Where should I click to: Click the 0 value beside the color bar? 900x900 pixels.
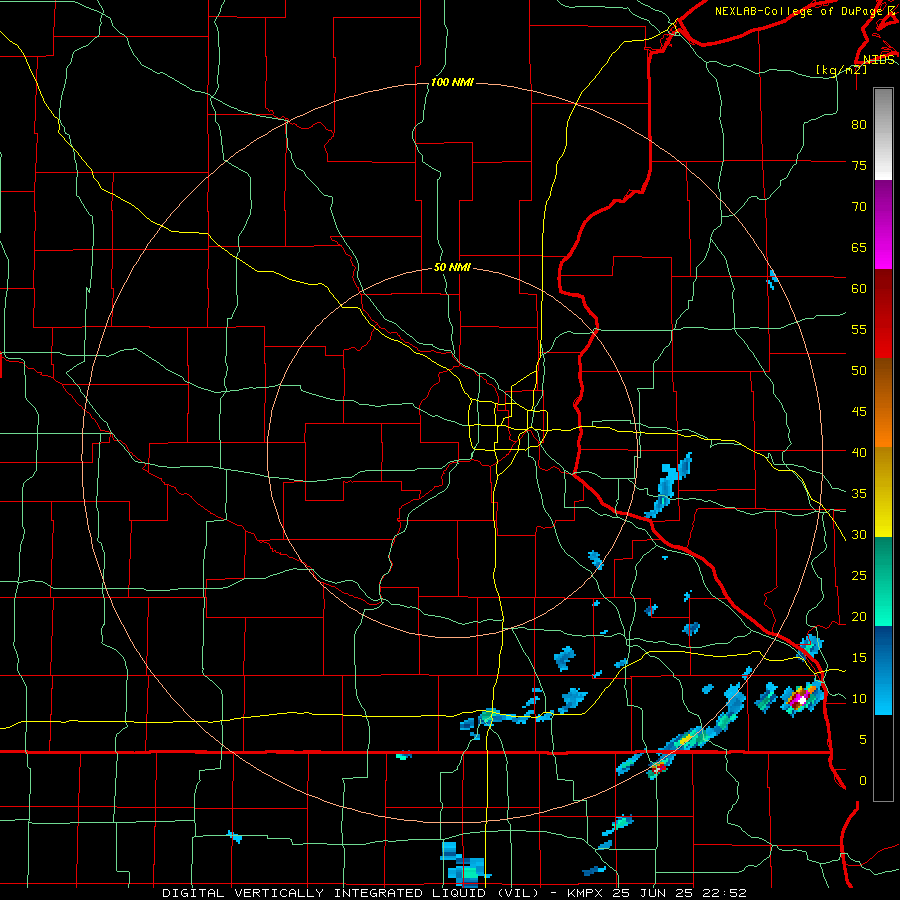(x=863, y=781)
